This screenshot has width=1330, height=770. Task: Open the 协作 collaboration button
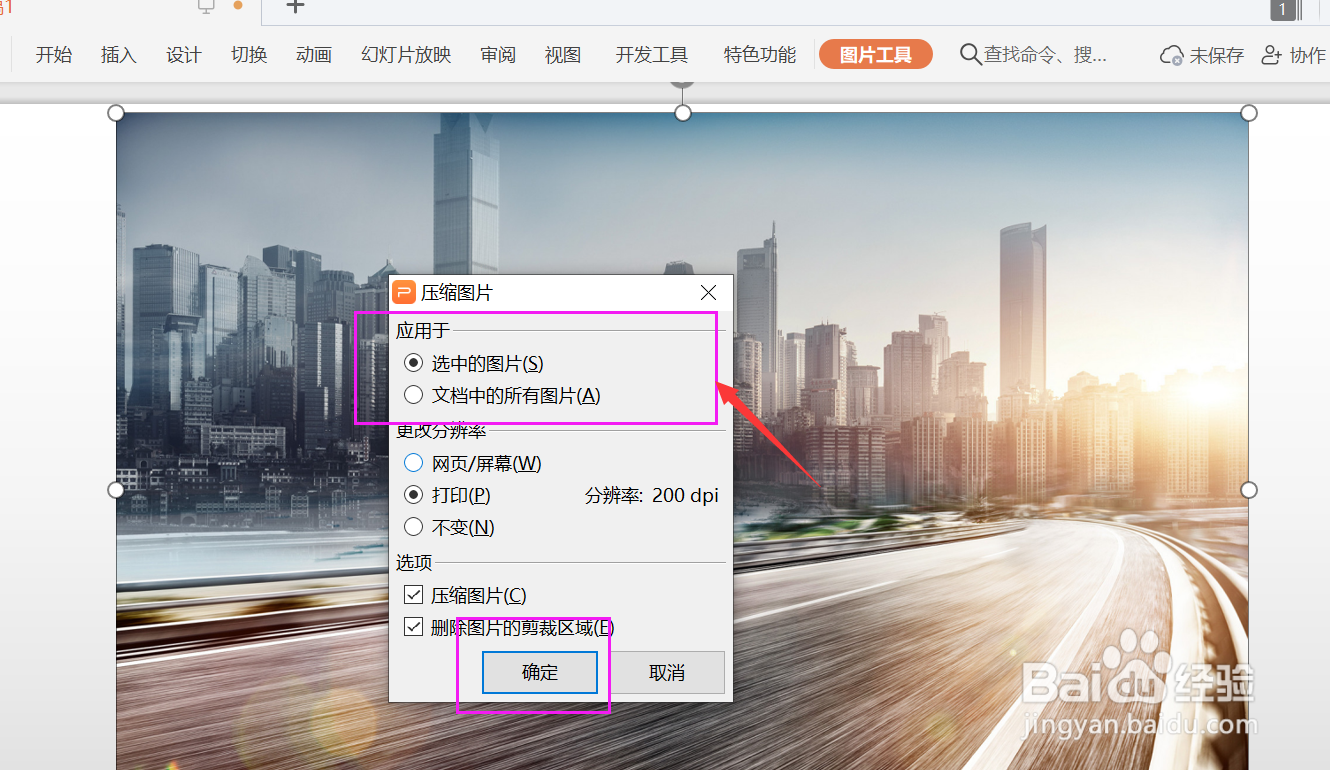pyautogui.click(x=1293, y=55)
